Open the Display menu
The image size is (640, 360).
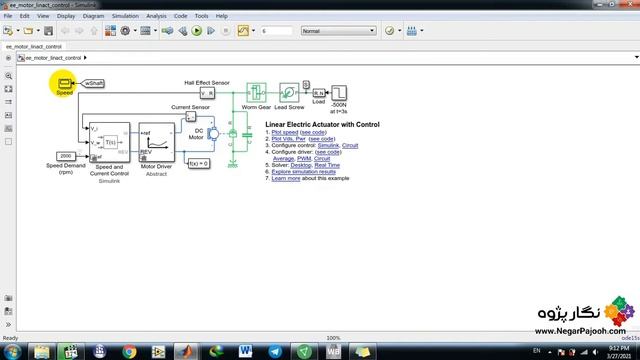66,16
